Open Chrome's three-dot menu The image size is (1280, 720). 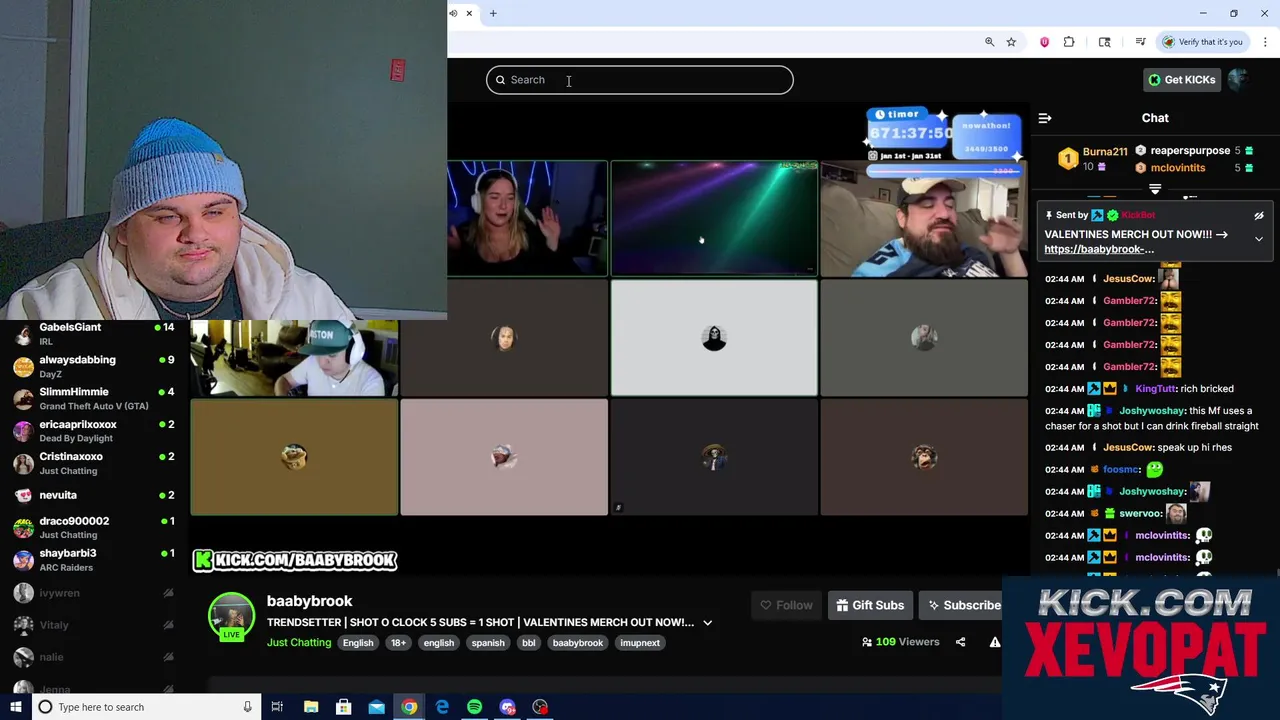tap(1265, 42)
